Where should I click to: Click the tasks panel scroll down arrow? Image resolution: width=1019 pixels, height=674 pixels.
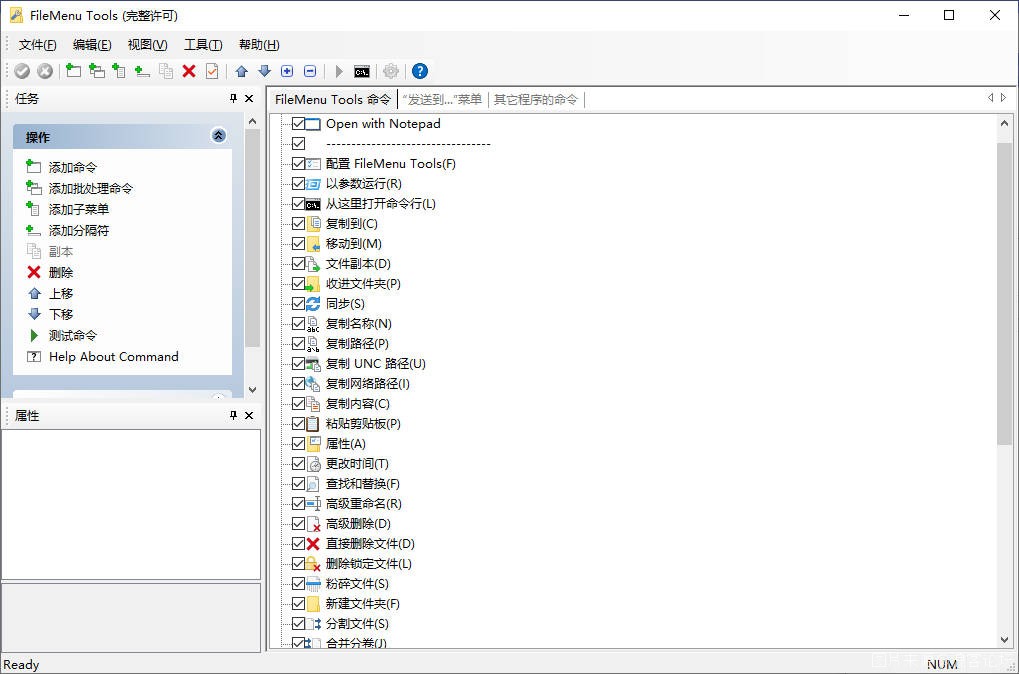tap(252, 390)
